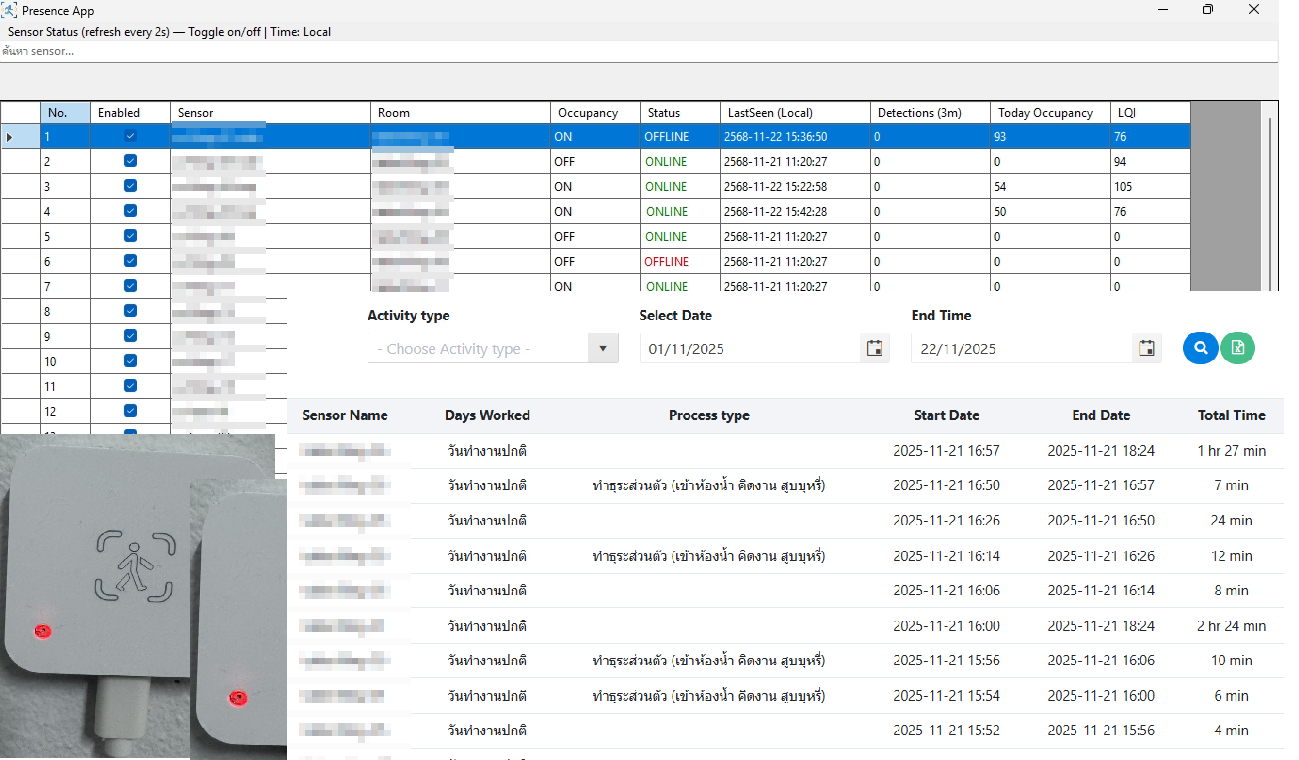Click the green Excel export icon
The height and width of the screenshot is (760, 1299).
[1237, 347]
